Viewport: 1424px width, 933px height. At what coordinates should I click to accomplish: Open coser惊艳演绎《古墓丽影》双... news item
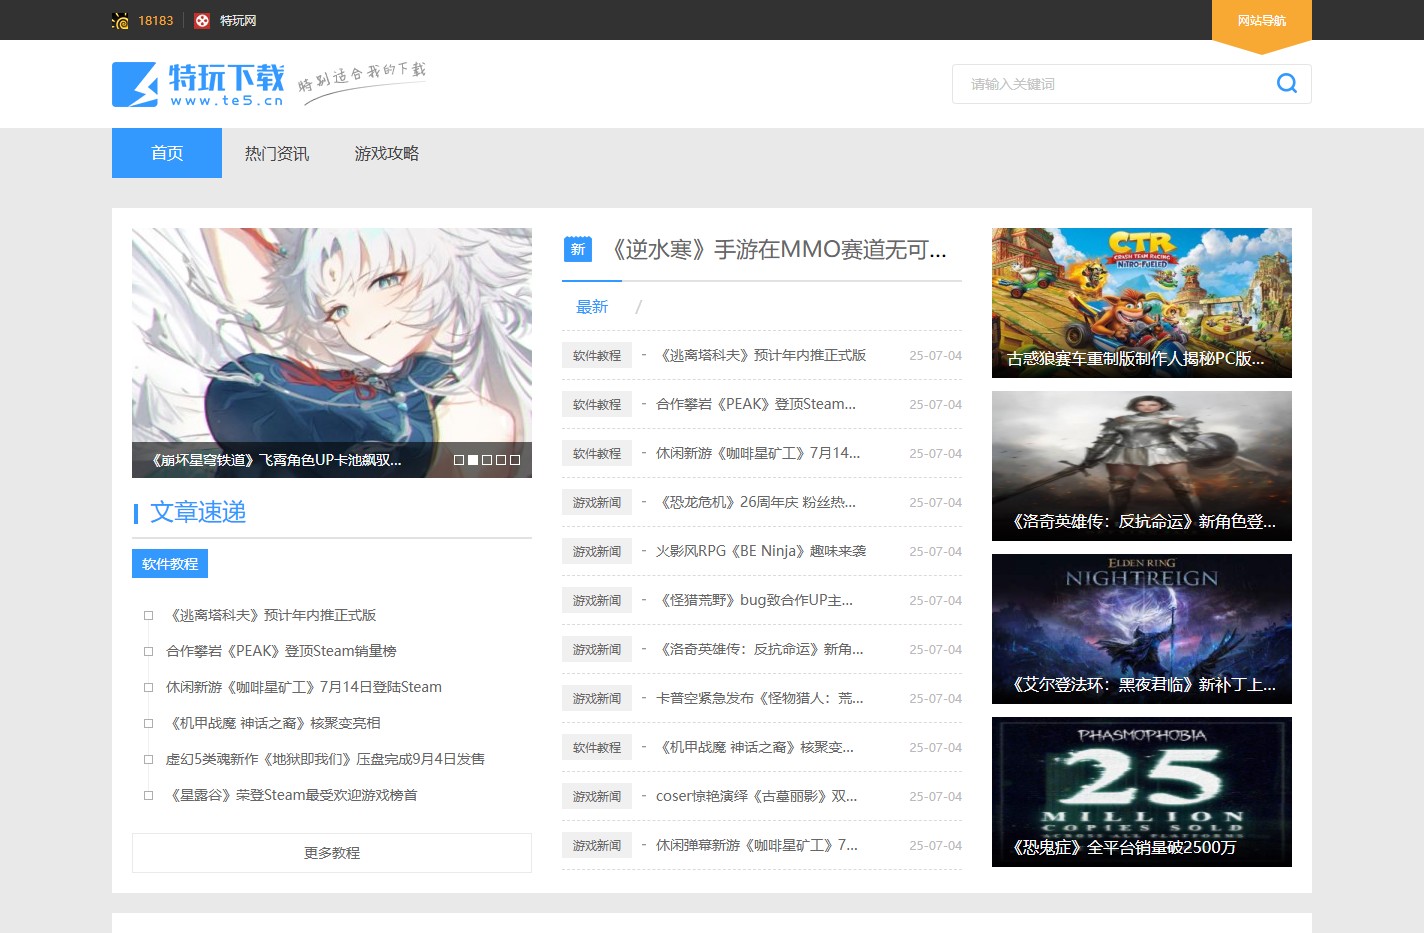click(757, 796)
